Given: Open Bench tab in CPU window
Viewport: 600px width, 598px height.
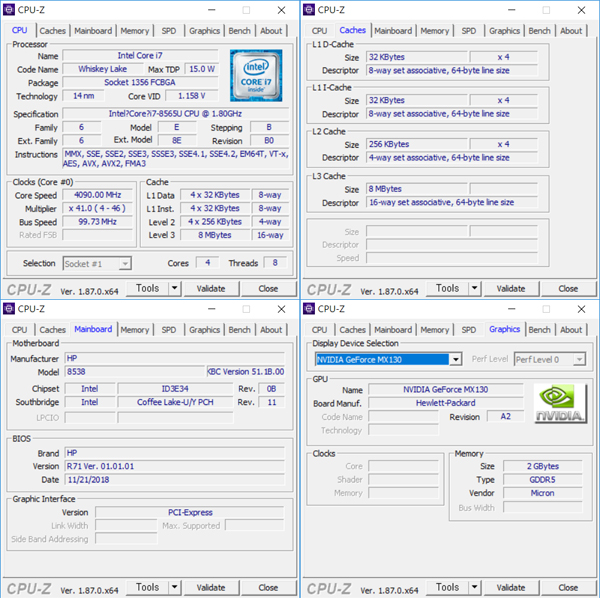Looking at the screenshot, I should (x=240, y=31).
